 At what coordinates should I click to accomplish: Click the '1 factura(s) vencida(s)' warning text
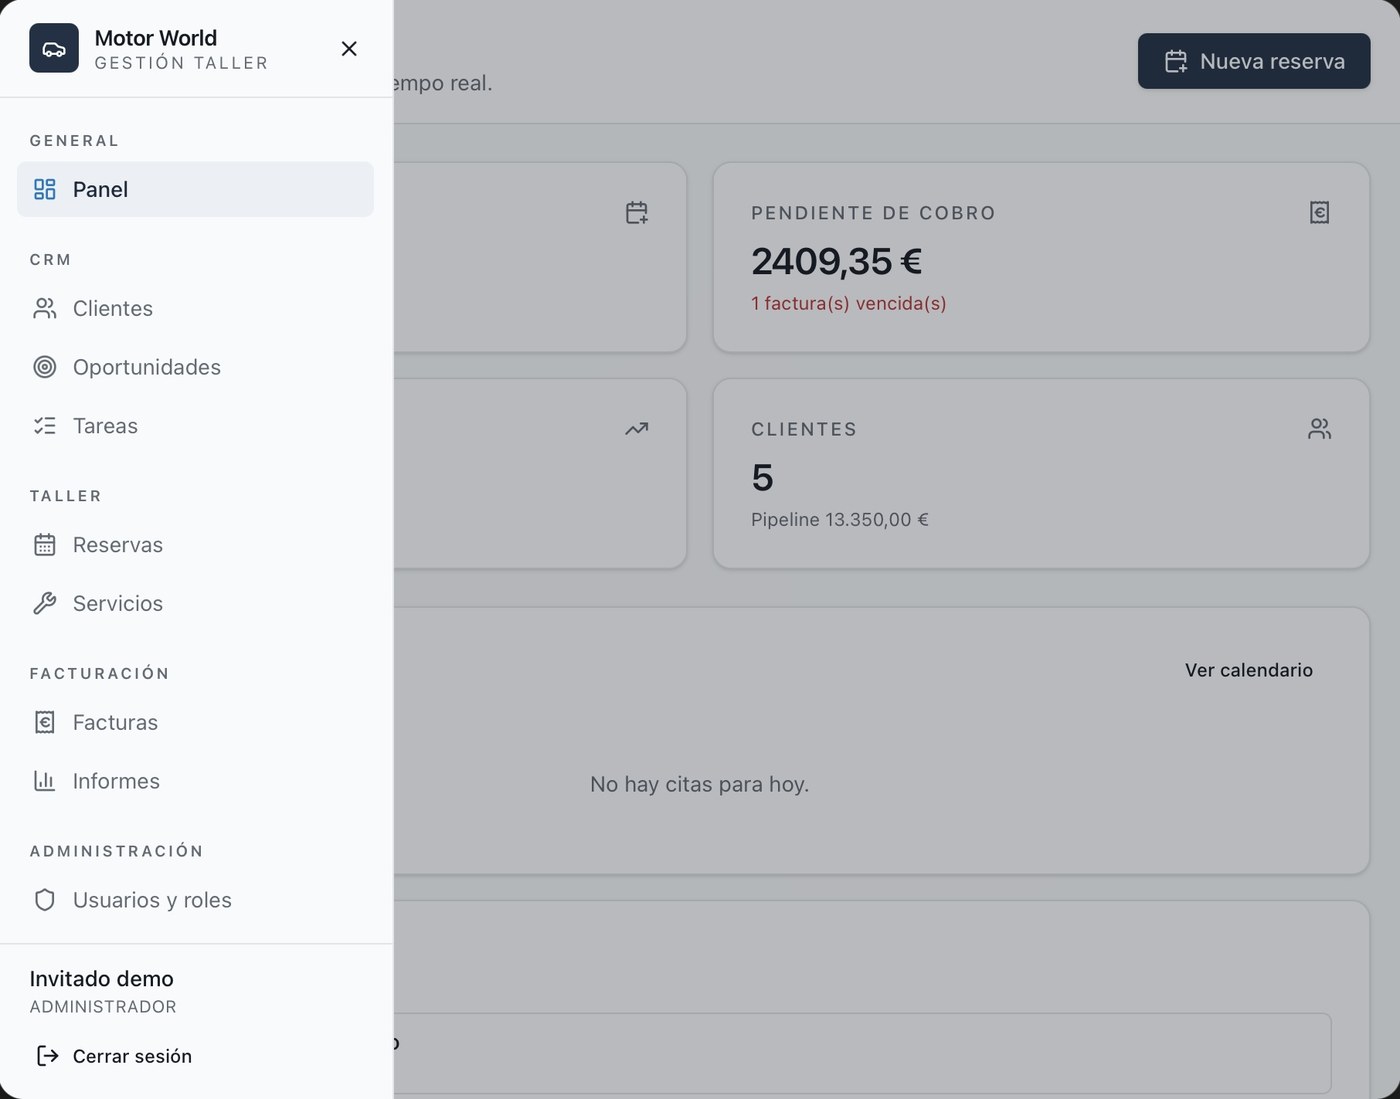pyautogui.click(x=849, y=303)
